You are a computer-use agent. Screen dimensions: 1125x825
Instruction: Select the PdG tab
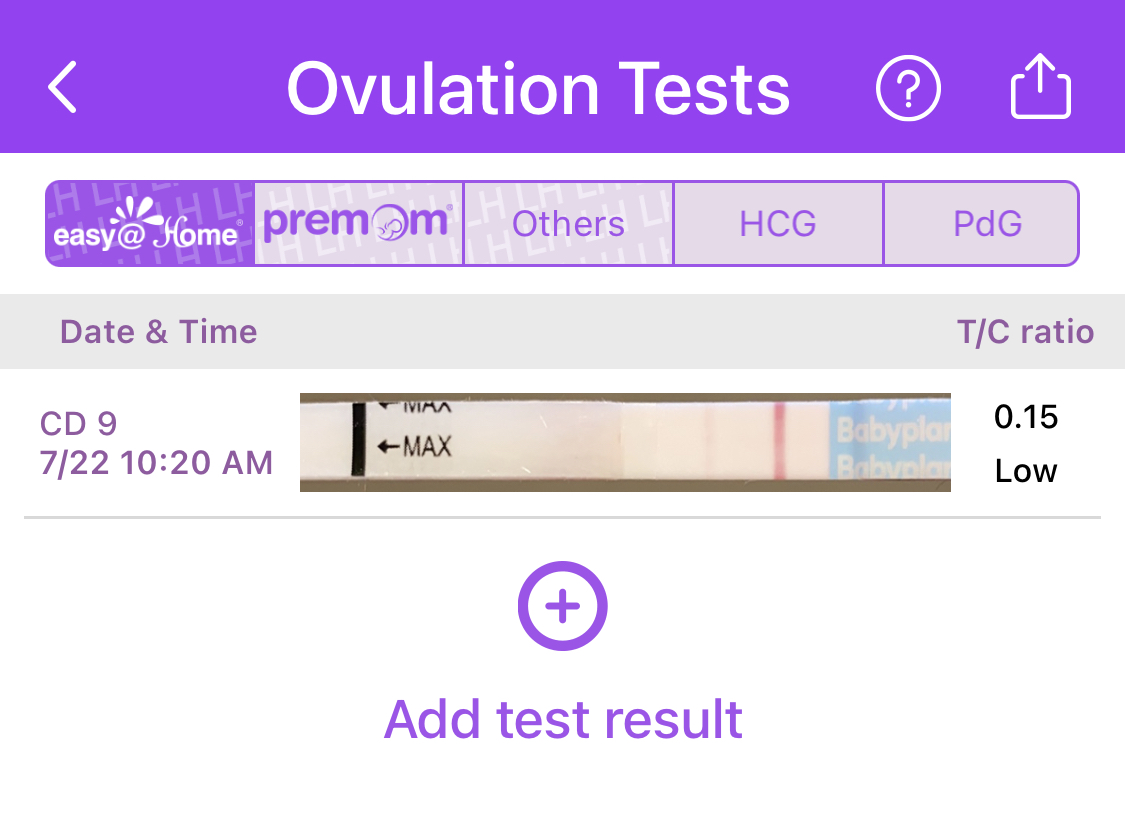pos(986,224)
